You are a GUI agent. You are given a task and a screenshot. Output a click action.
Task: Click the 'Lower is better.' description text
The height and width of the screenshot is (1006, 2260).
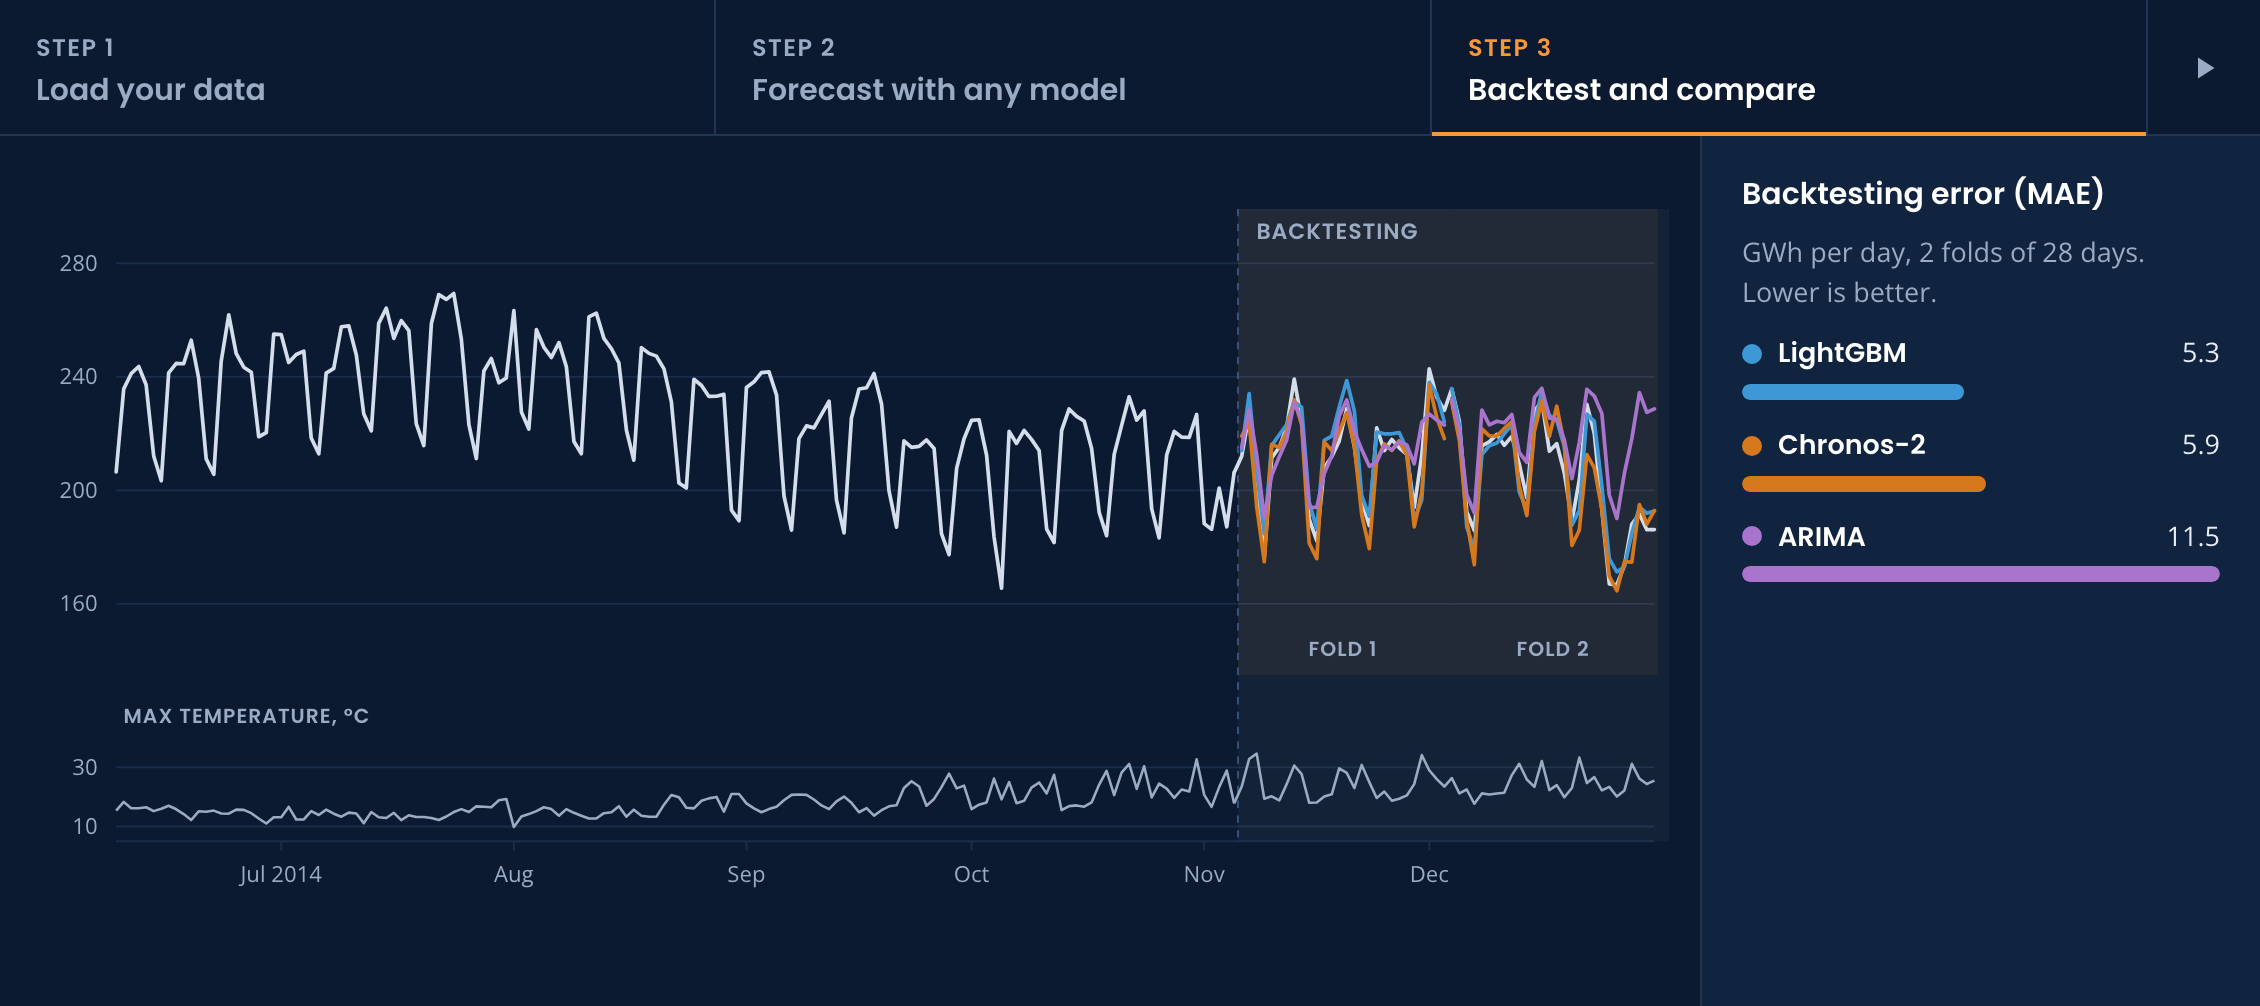coord(1839,293)
